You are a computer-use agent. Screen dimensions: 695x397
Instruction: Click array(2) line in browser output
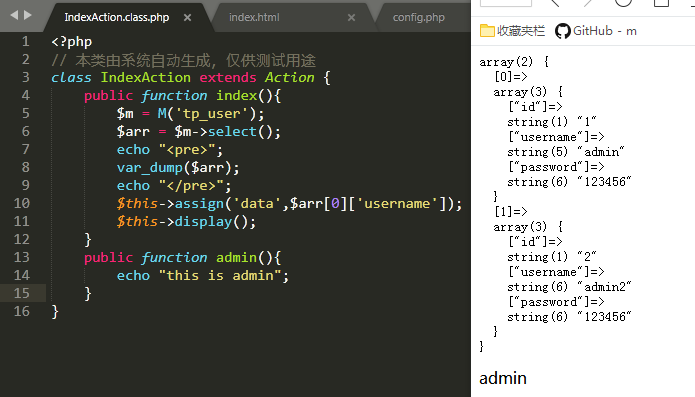click(515, 62)
